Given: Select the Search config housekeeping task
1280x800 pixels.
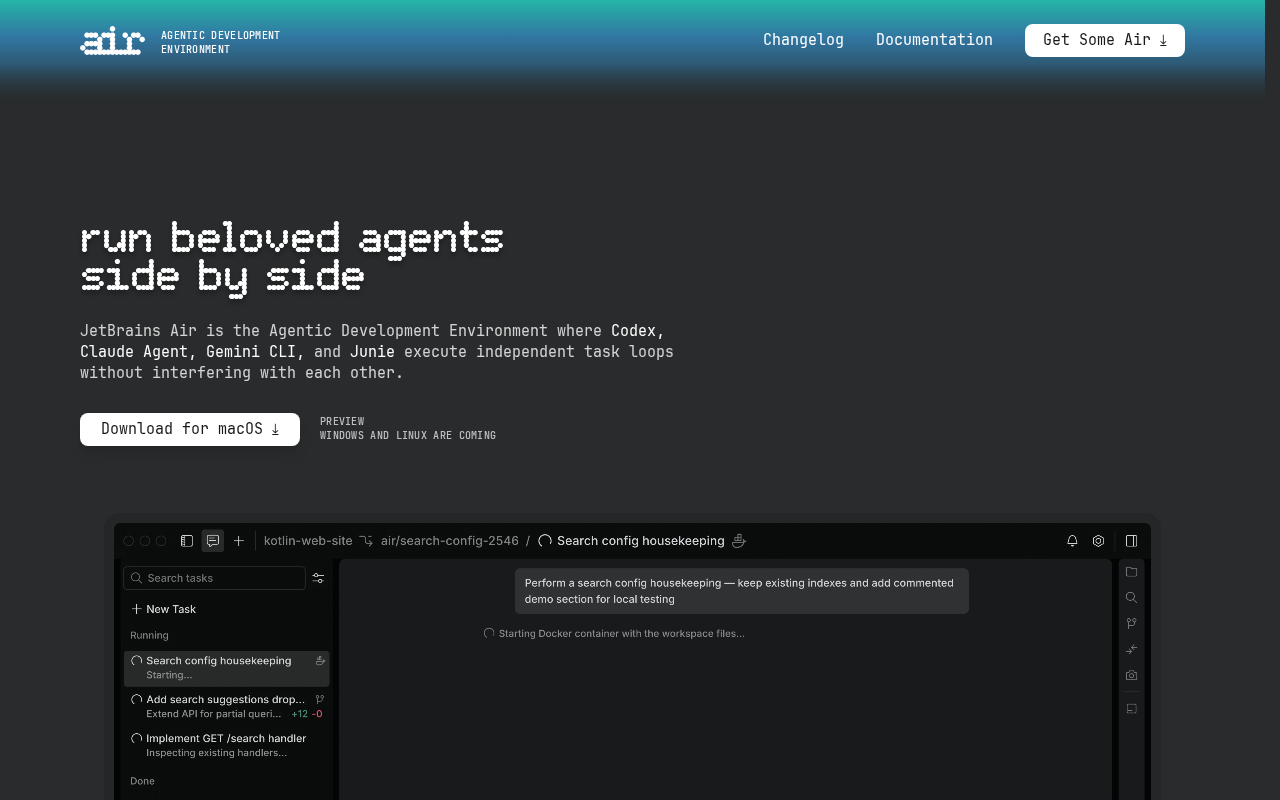Looking at the screenshot, I should tap(227, 668).
